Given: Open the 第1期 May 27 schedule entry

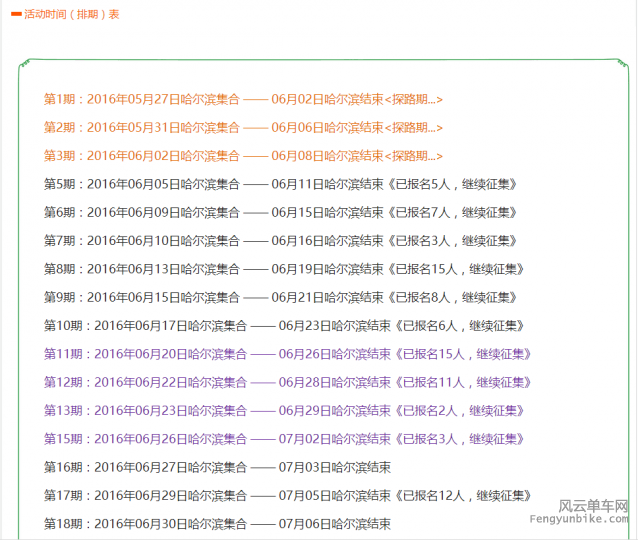Looking at the screenshot, I should point(243,100).
